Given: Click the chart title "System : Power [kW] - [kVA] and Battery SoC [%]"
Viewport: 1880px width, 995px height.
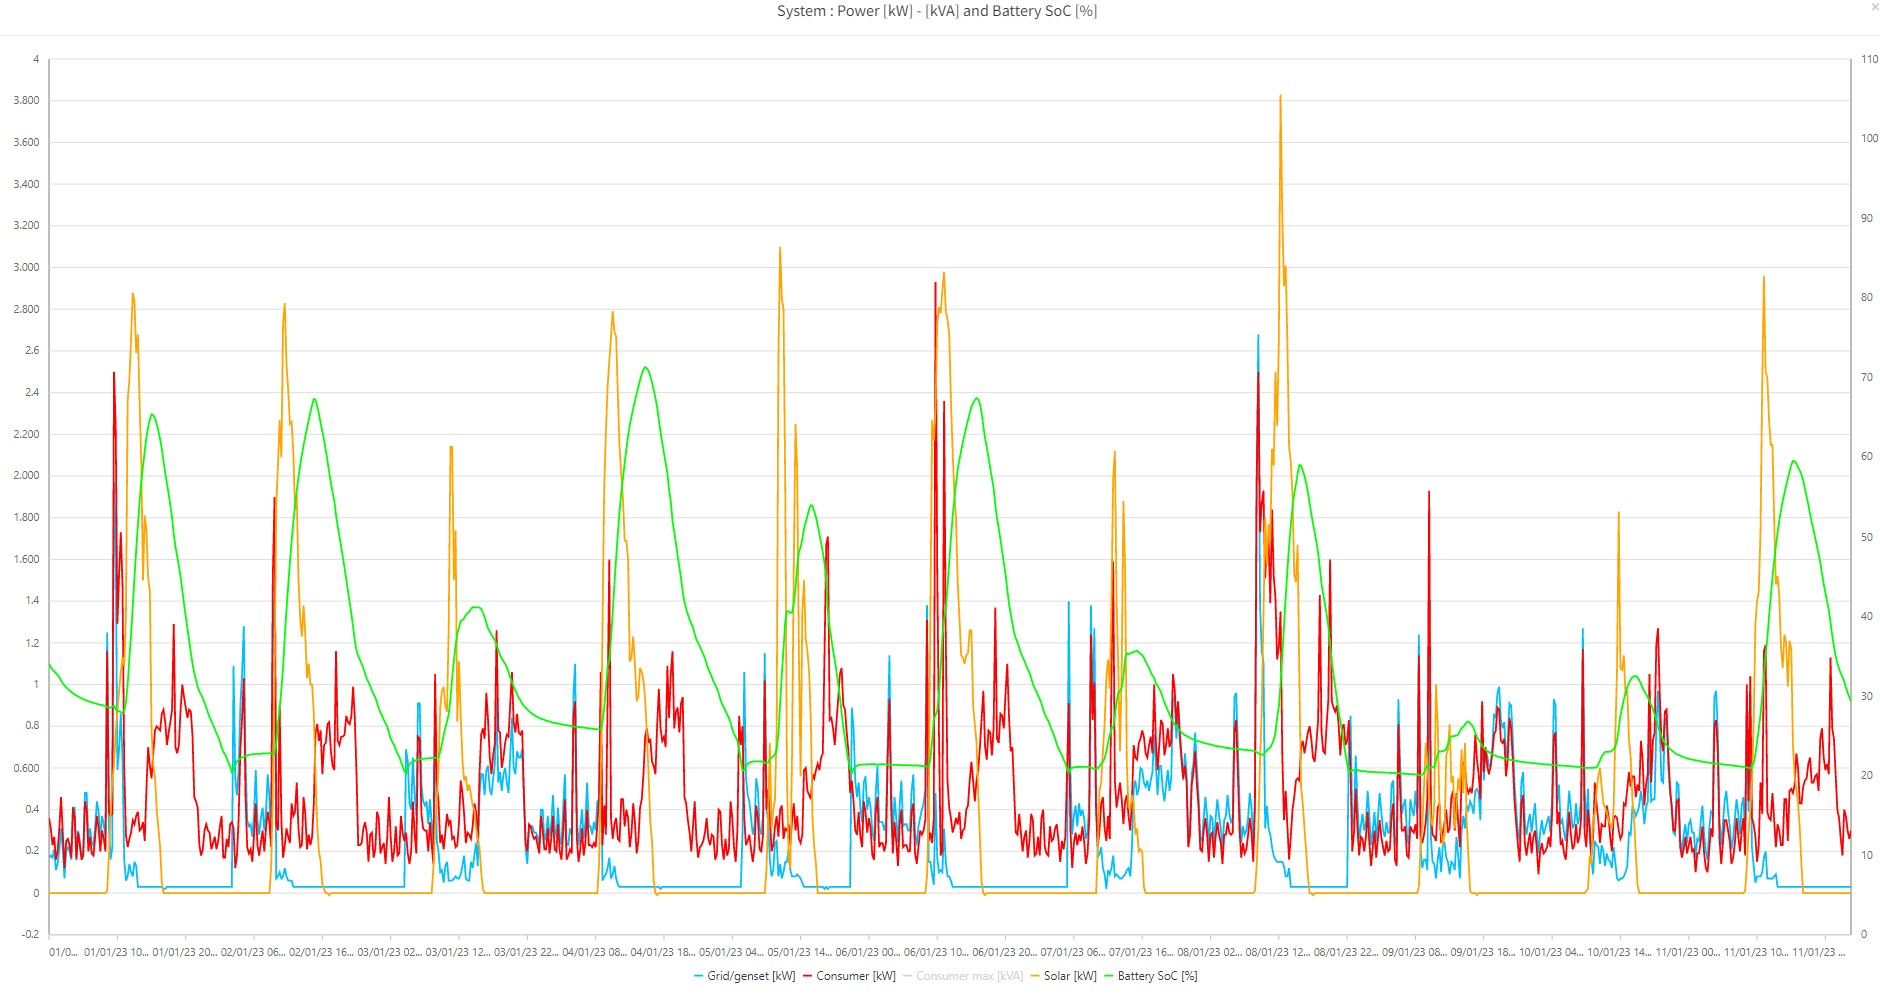Looking at the screenshot, I should point(937,11).
